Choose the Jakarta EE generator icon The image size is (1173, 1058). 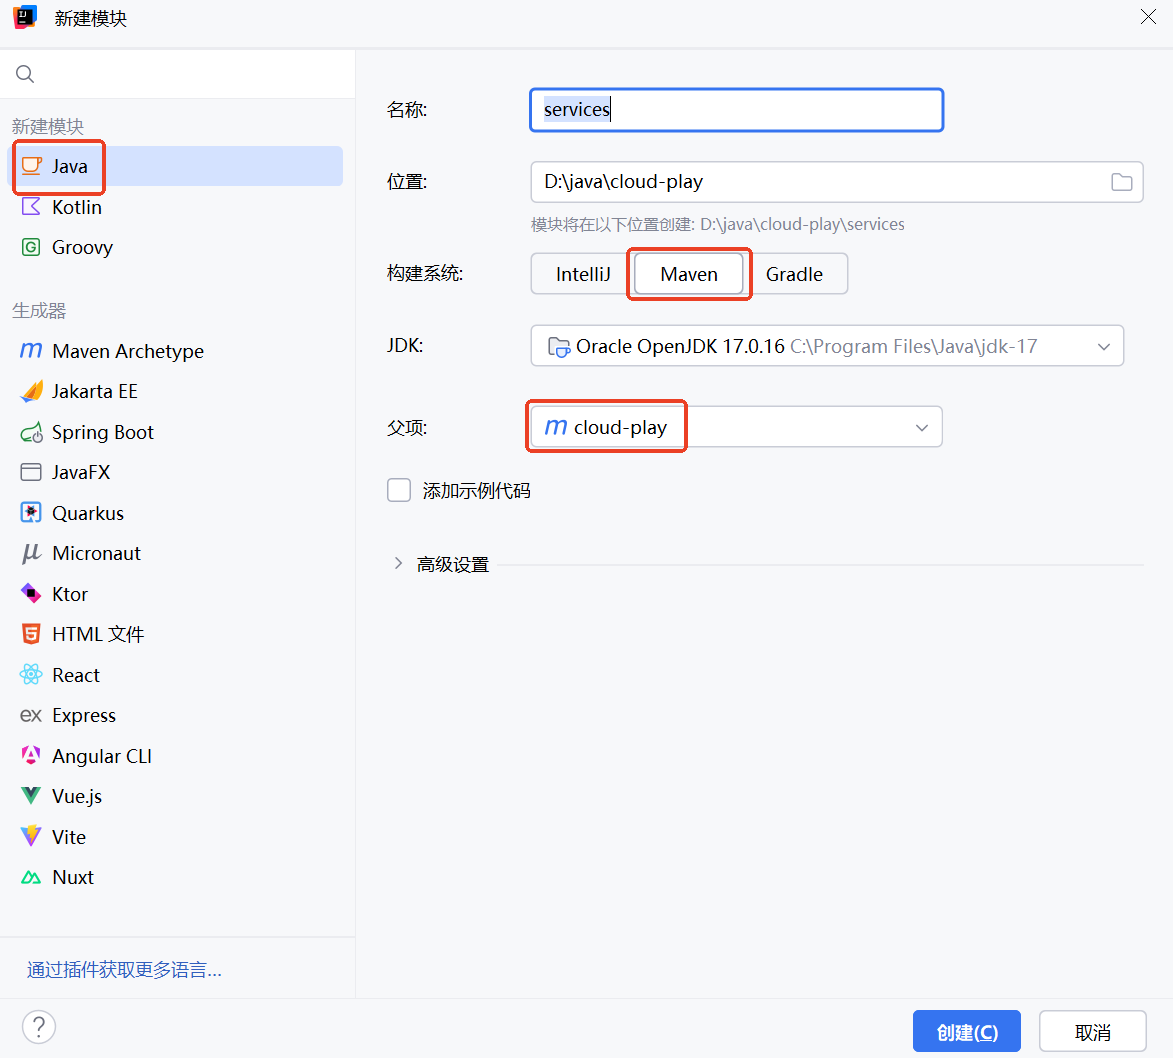pyautogui.click(x=31, y=391)
